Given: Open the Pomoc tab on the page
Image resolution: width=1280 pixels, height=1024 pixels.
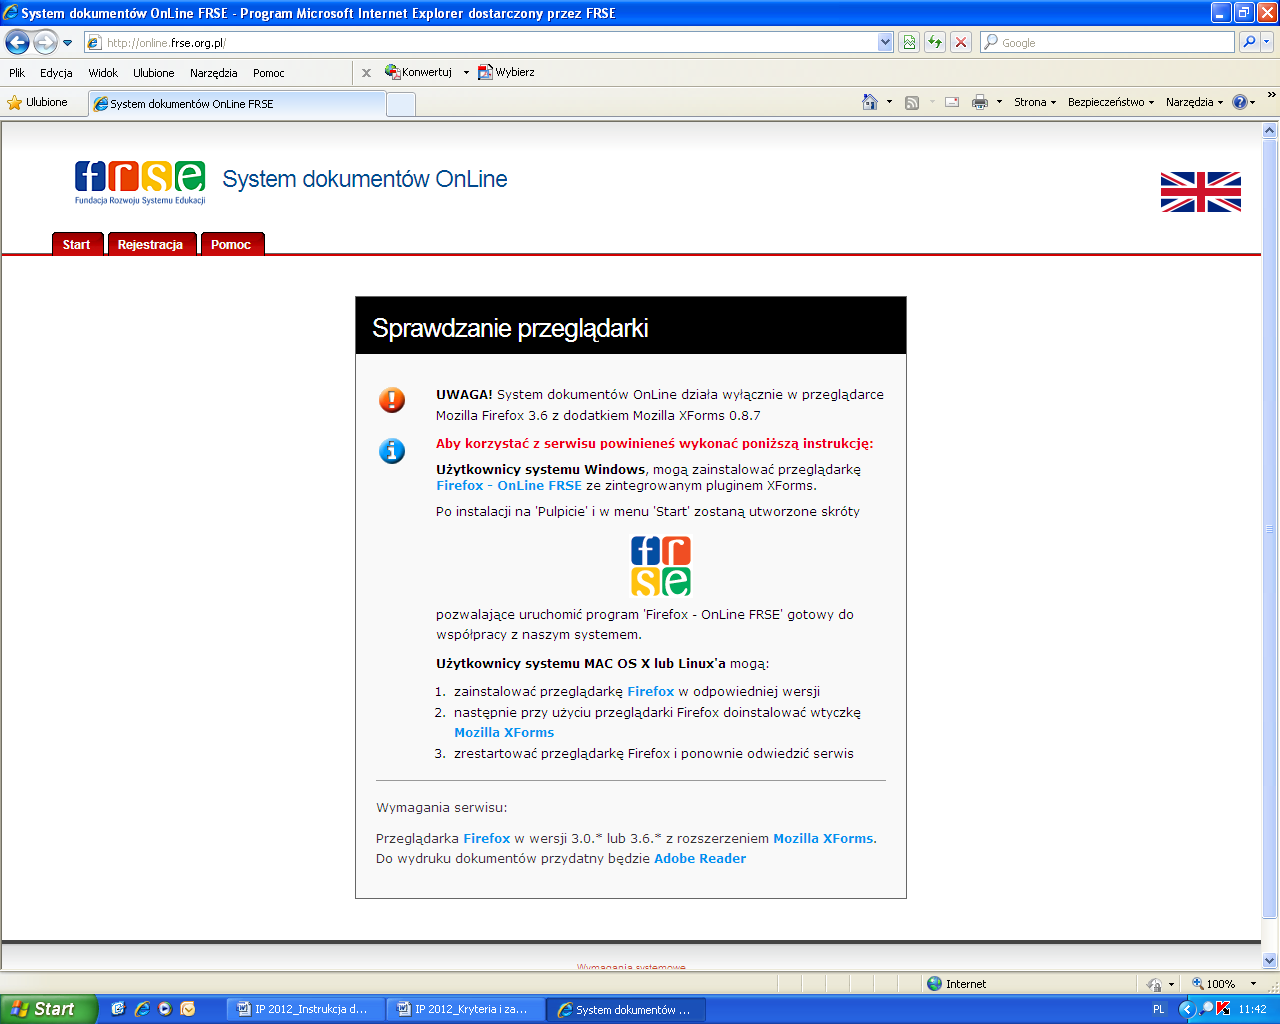Looking at the screenshot, I should tap(231, 244).
